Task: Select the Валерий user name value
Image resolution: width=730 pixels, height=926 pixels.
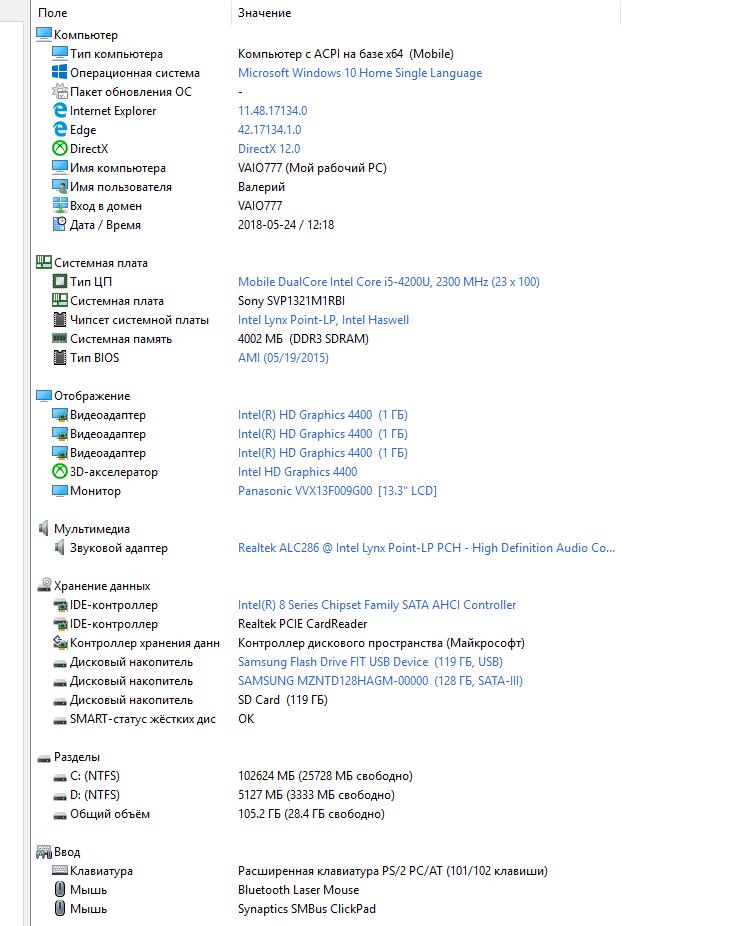Action: pos(261,187)
